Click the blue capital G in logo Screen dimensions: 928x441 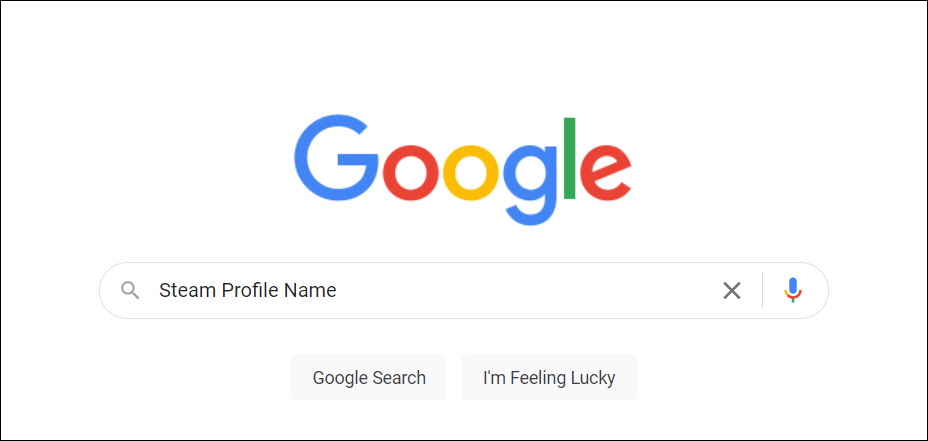(x=336, y=158)
